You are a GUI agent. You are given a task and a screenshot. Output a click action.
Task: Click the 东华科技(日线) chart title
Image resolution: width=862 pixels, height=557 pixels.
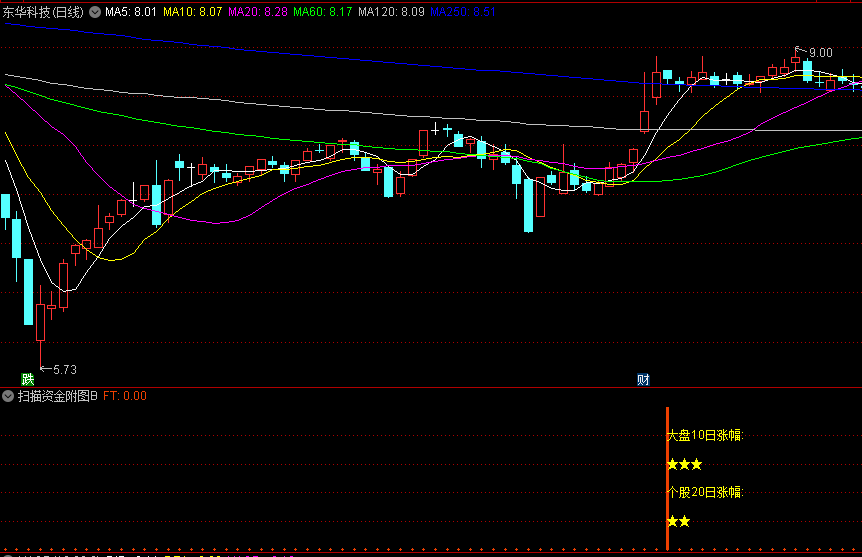pyautogui.click(x=43, y=12)
